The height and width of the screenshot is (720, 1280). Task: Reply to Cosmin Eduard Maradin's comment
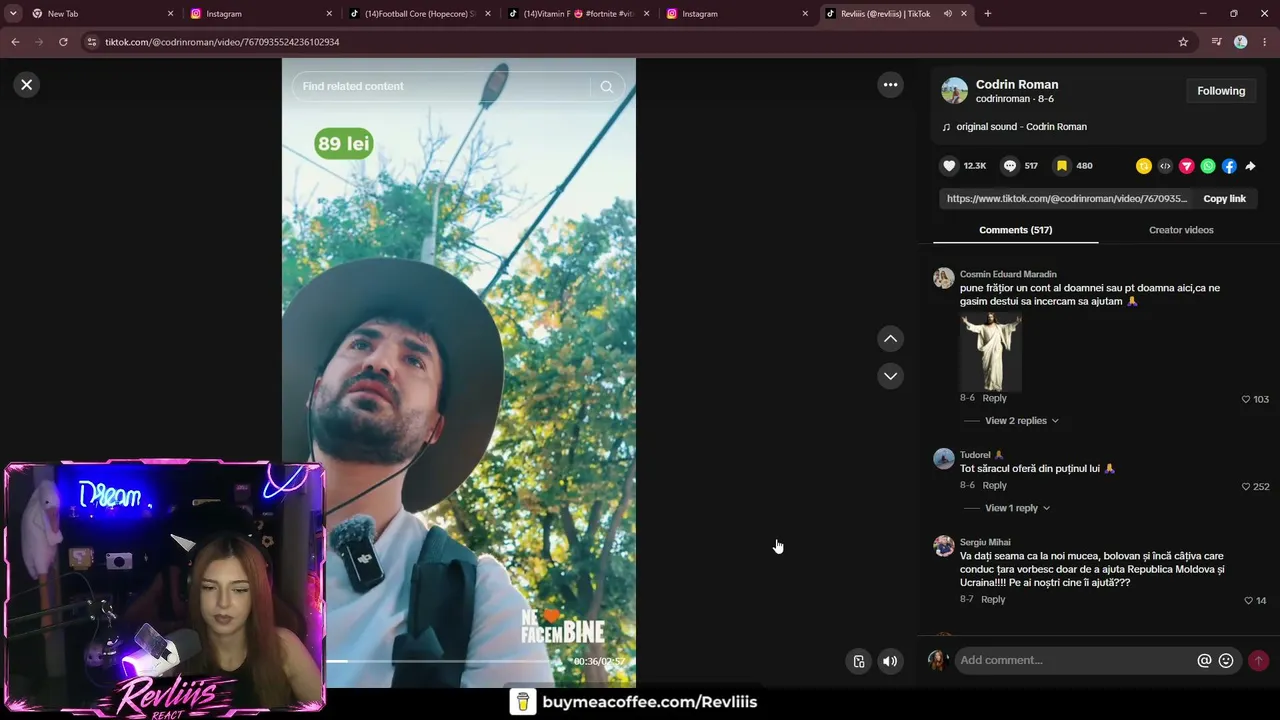[994, 398]
